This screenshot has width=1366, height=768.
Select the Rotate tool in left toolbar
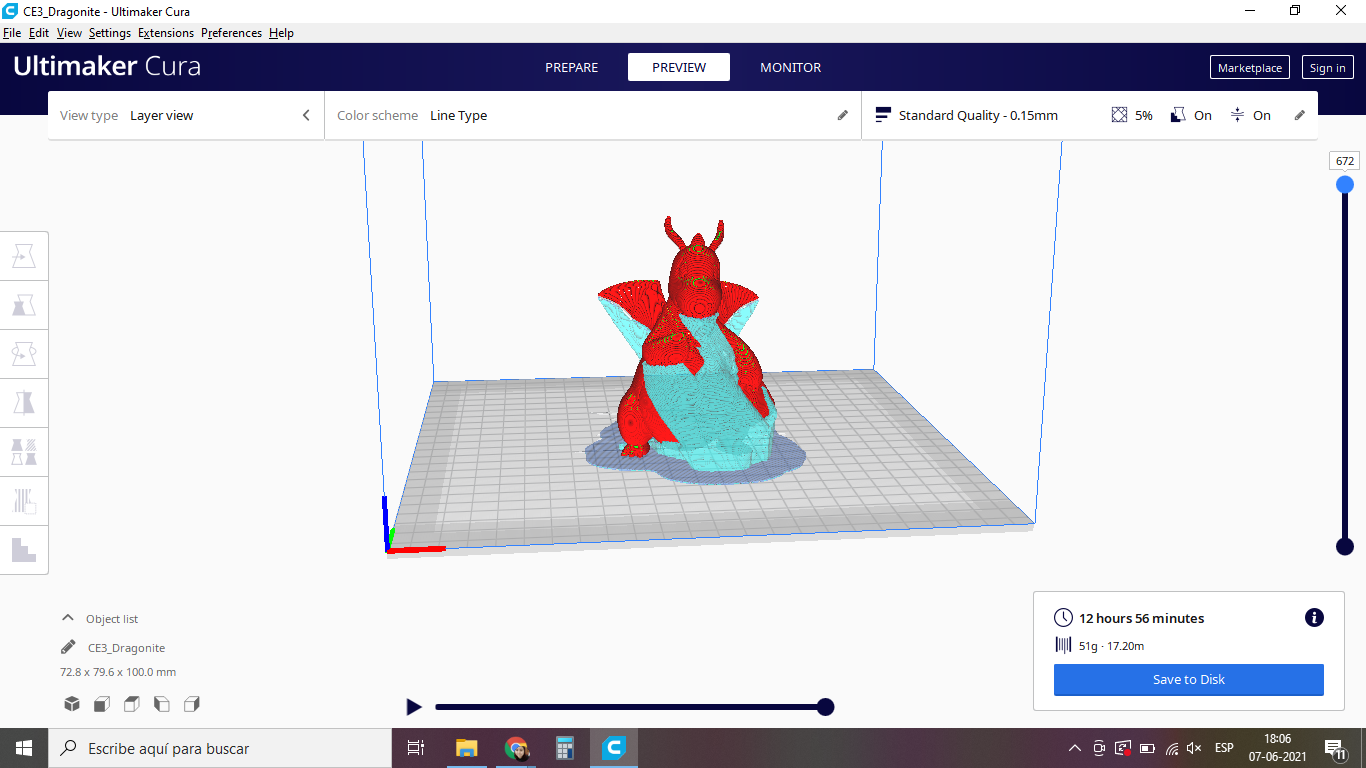(x=24, y=354)
